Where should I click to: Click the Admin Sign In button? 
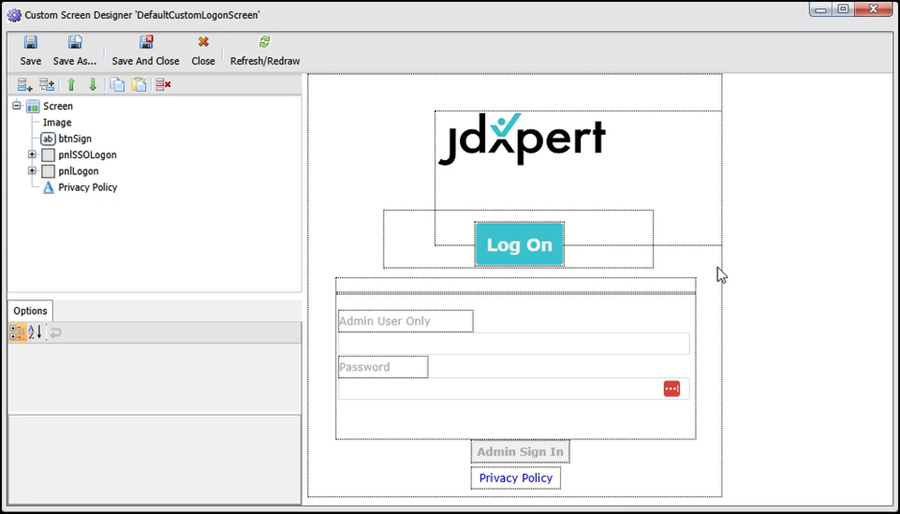point(520,452)
